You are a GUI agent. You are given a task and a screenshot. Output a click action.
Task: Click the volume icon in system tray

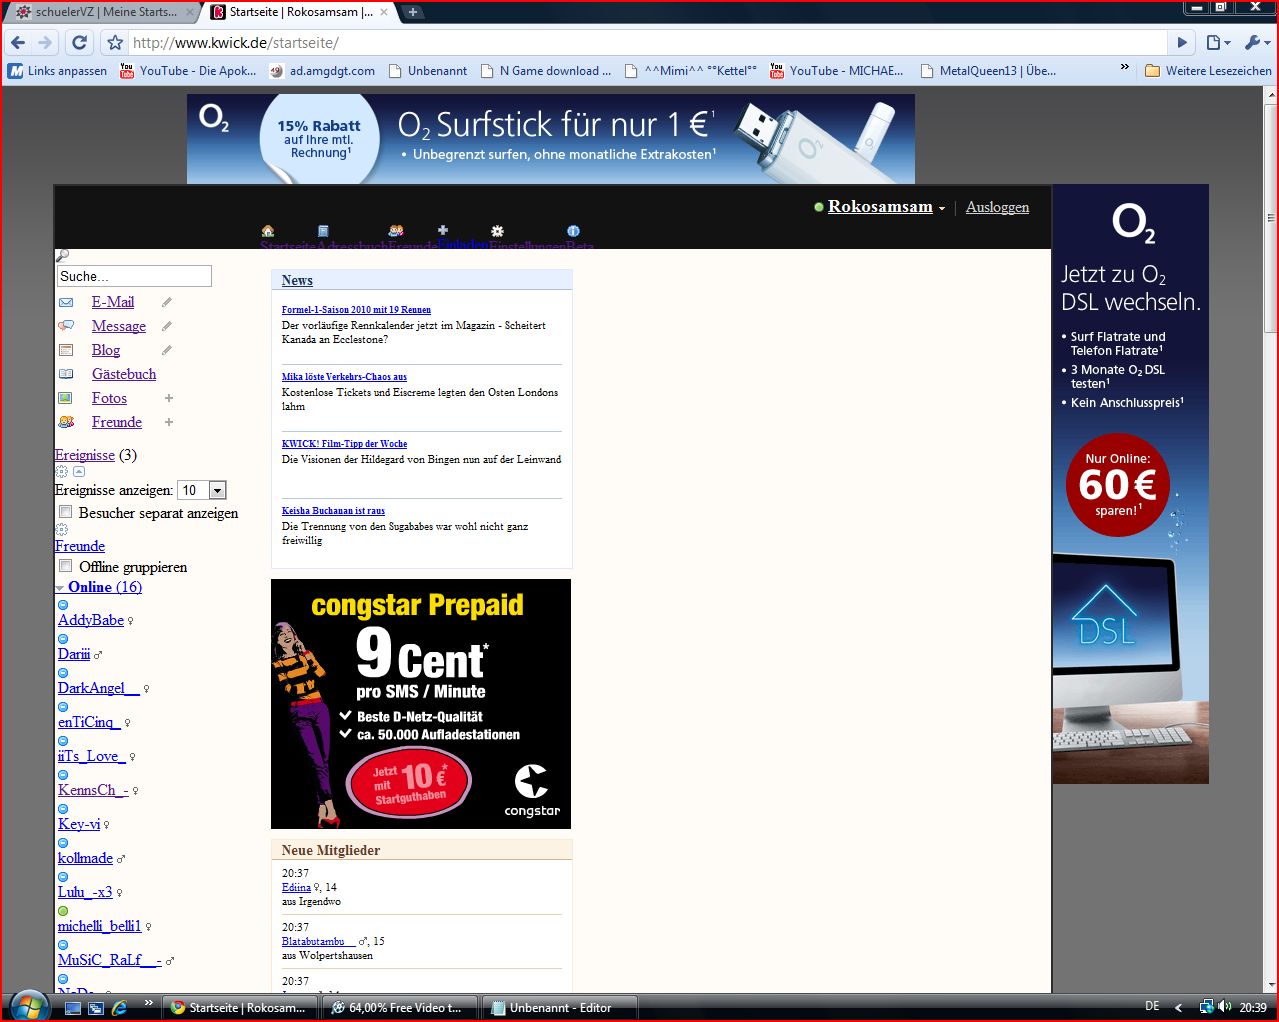1225,1007
